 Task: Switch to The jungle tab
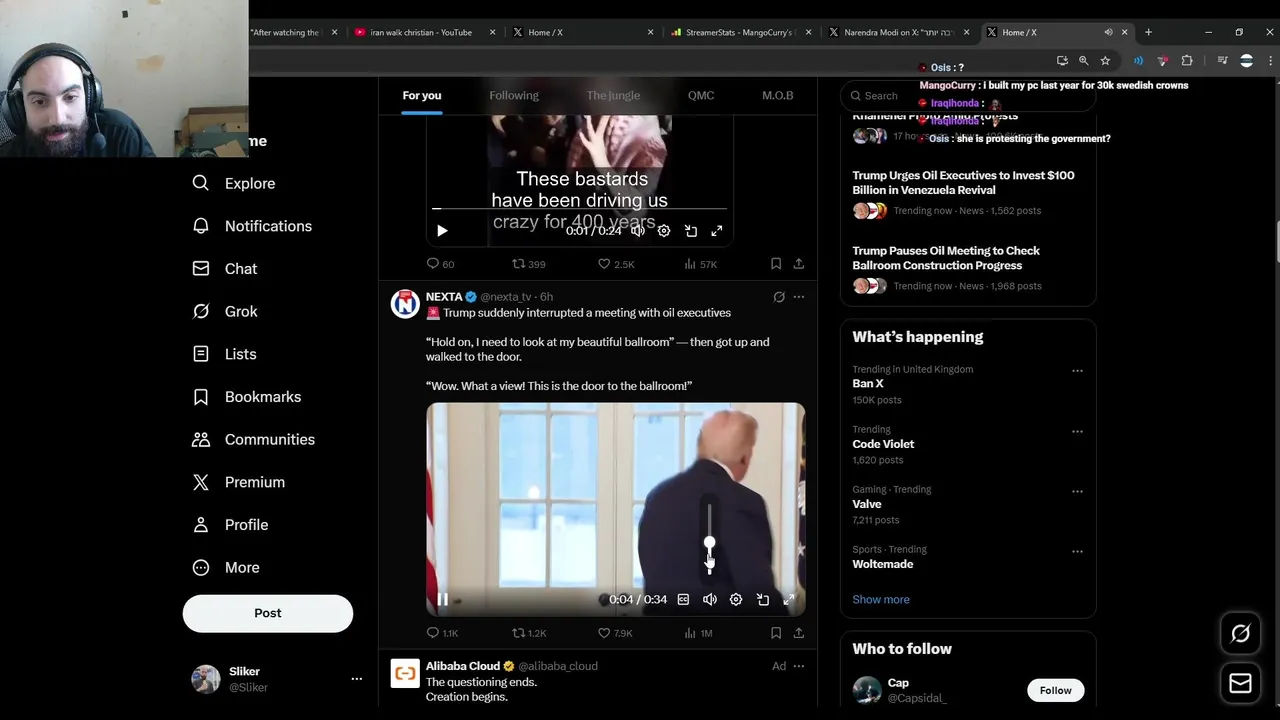[x=613, y=95]
